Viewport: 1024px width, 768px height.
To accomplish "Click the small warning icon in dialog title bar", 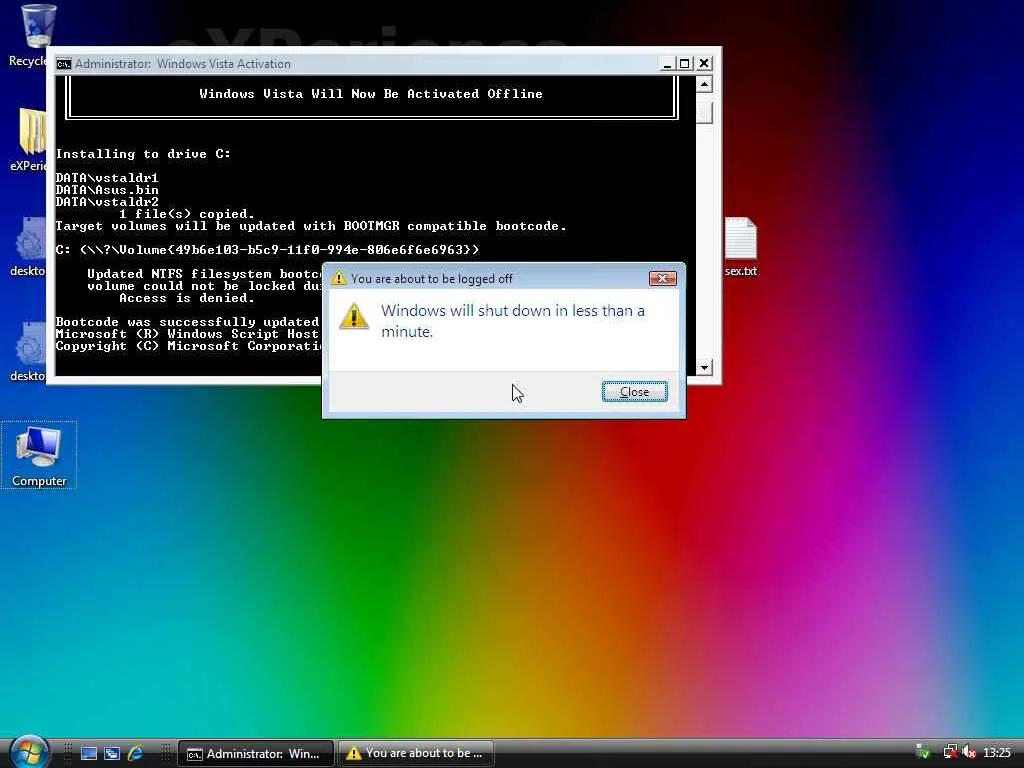I will (x=338, y=278).
